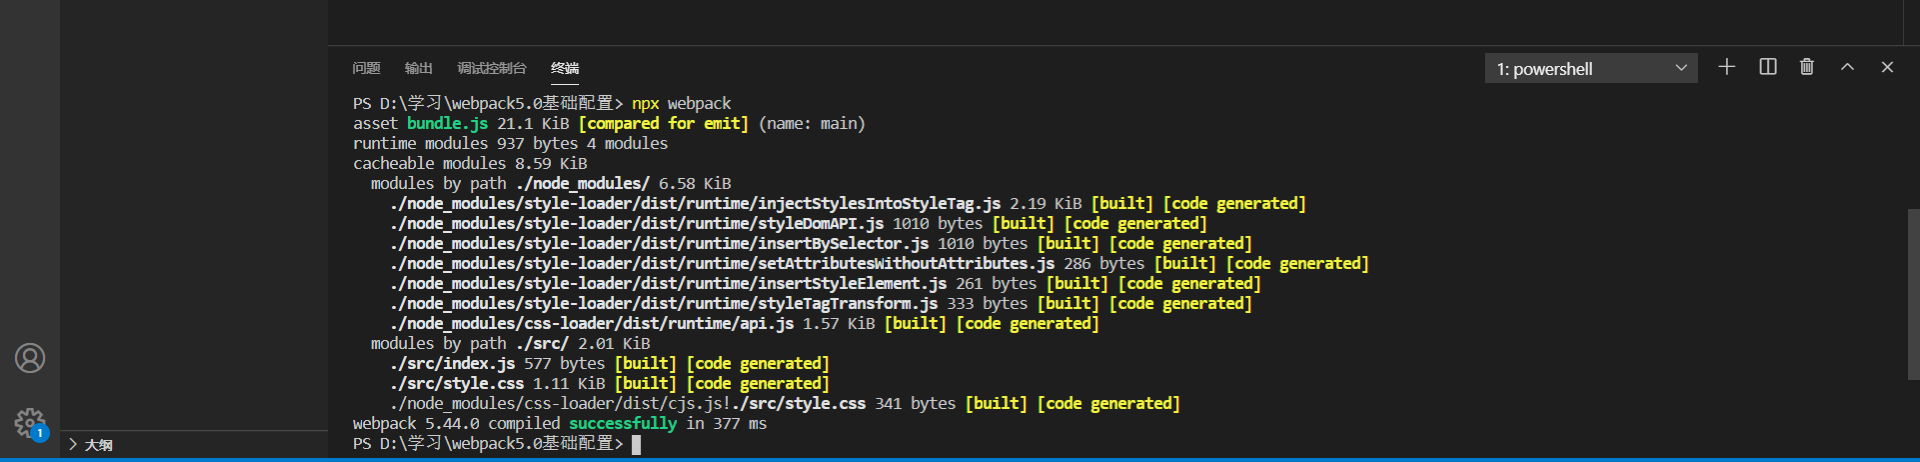Click the insertStyleElement.js module path
1920x462 pixels.
pyautogui.click(x=668, y=284)
